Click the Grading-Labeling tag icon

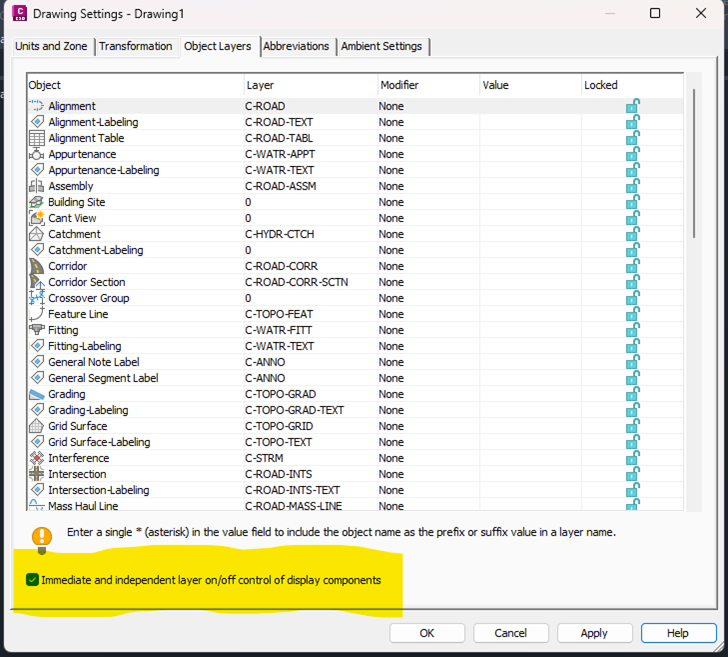click(x=37, y=410)
